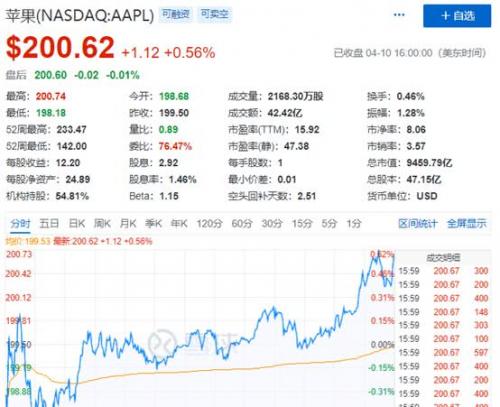The width and height of the screenshot is (500, 407).
Task: Select the 分时 chart tab
Action: click(x=20, y=223)
